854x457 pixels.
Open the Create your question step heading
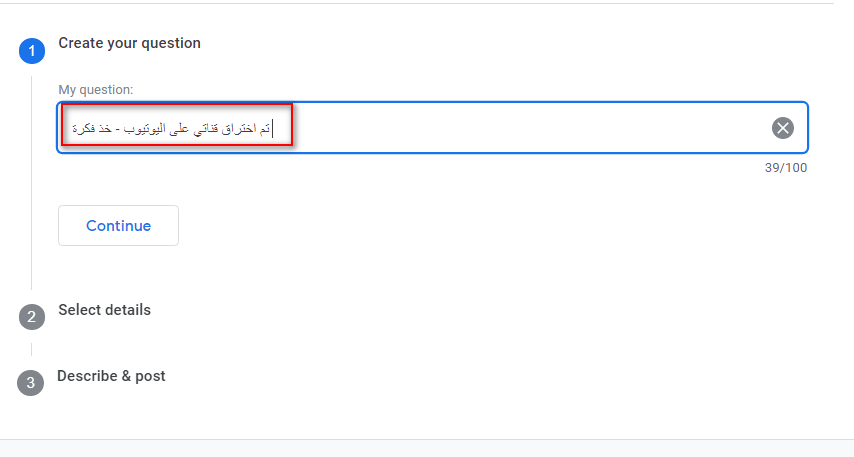[130, 43]
